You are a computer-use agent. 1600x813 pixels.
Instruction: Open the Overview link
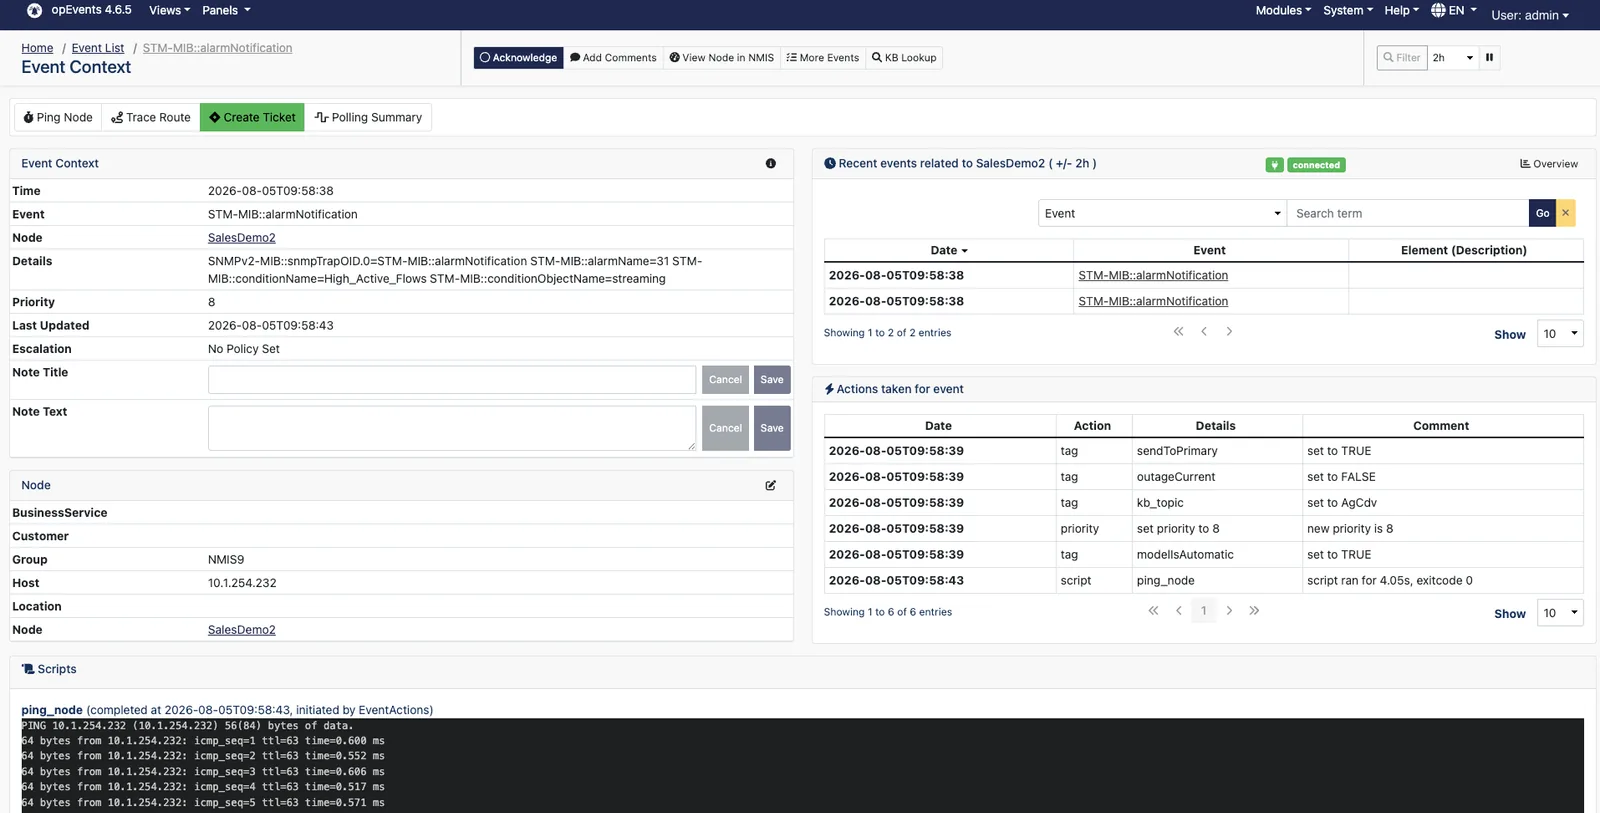(x=1549, y=164)
